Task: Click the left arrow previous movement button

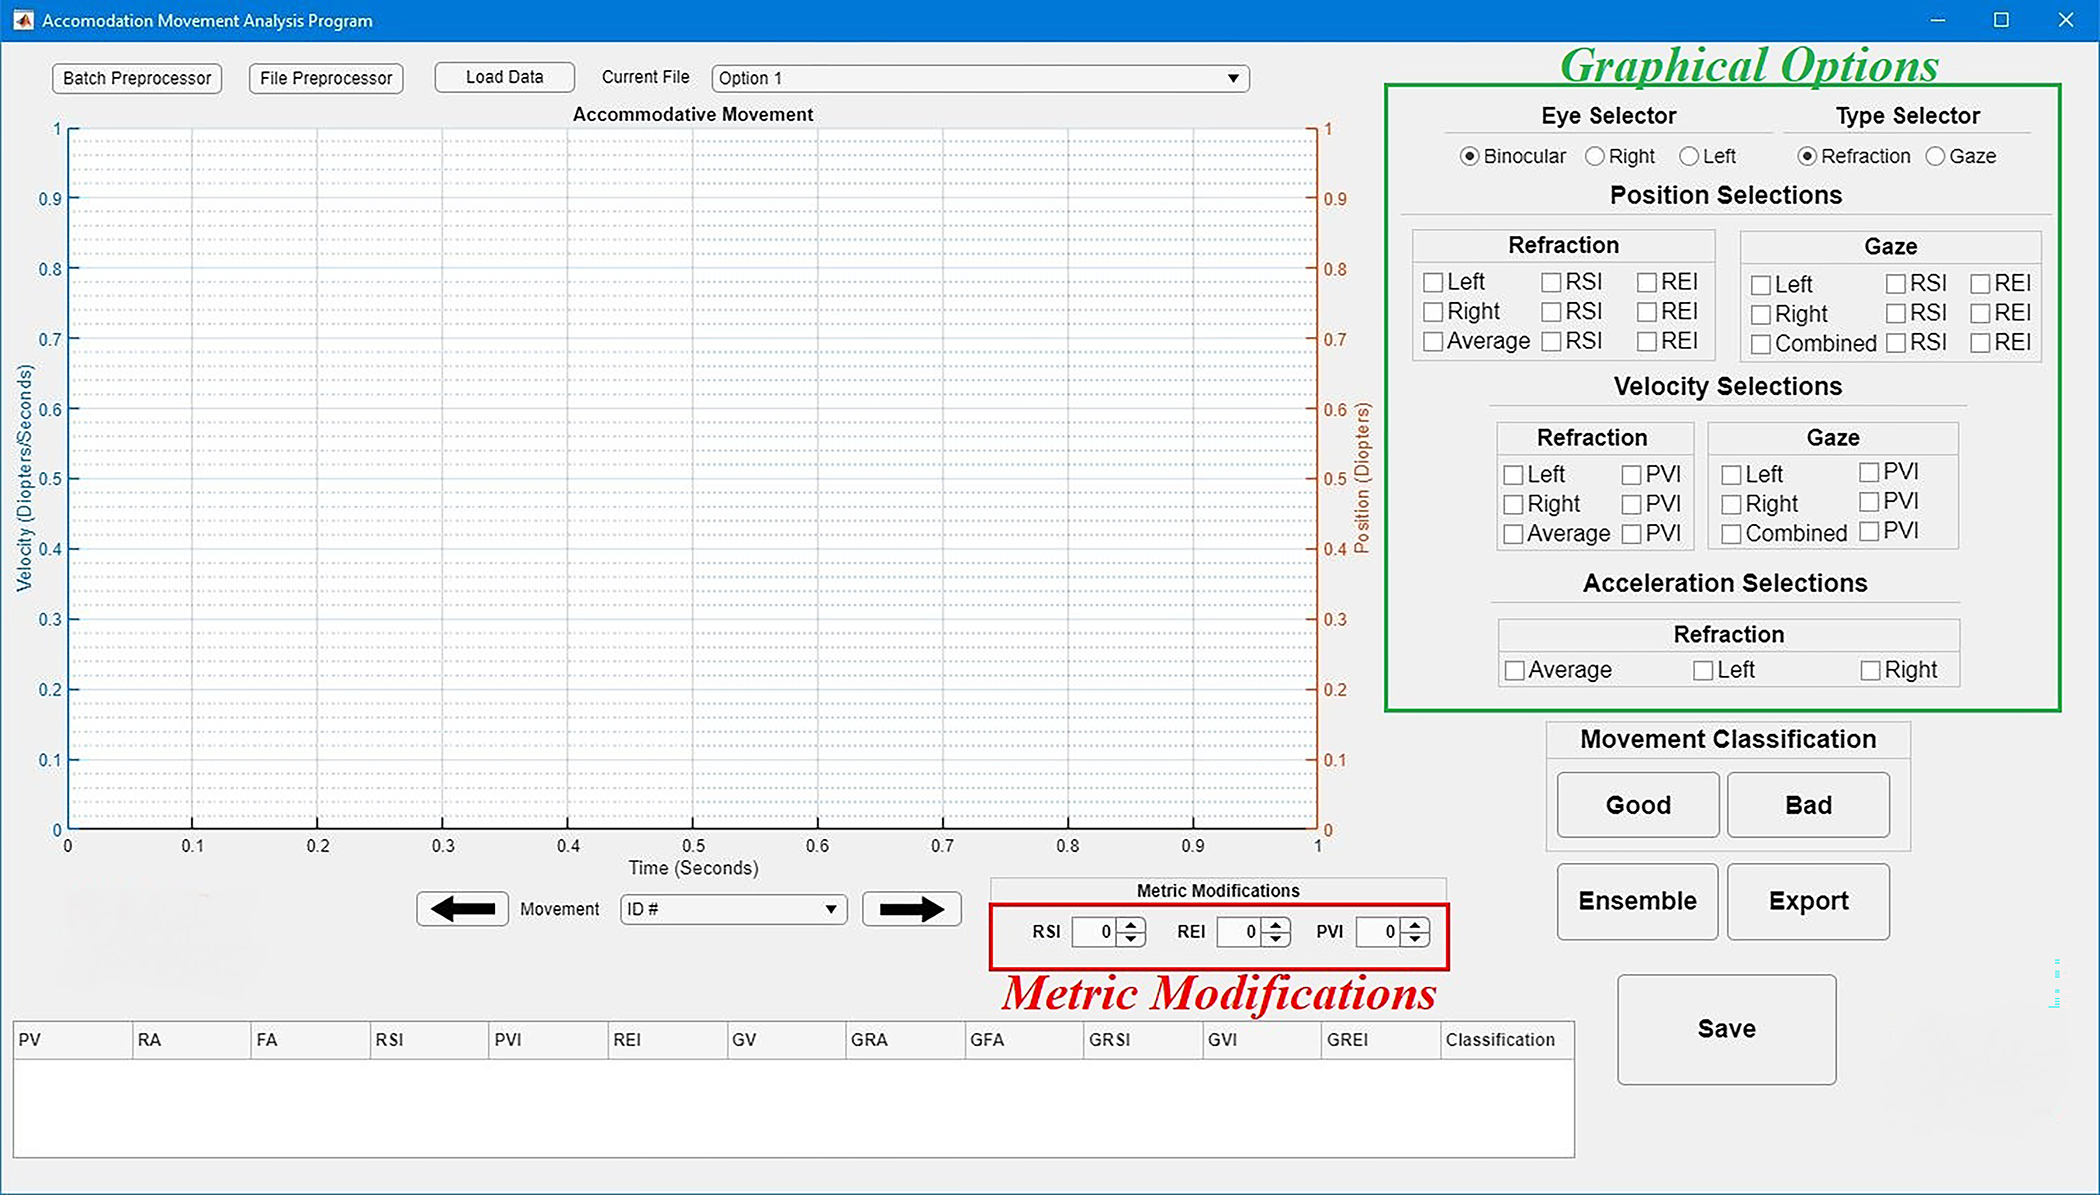Action: click(x=462, y=909)
